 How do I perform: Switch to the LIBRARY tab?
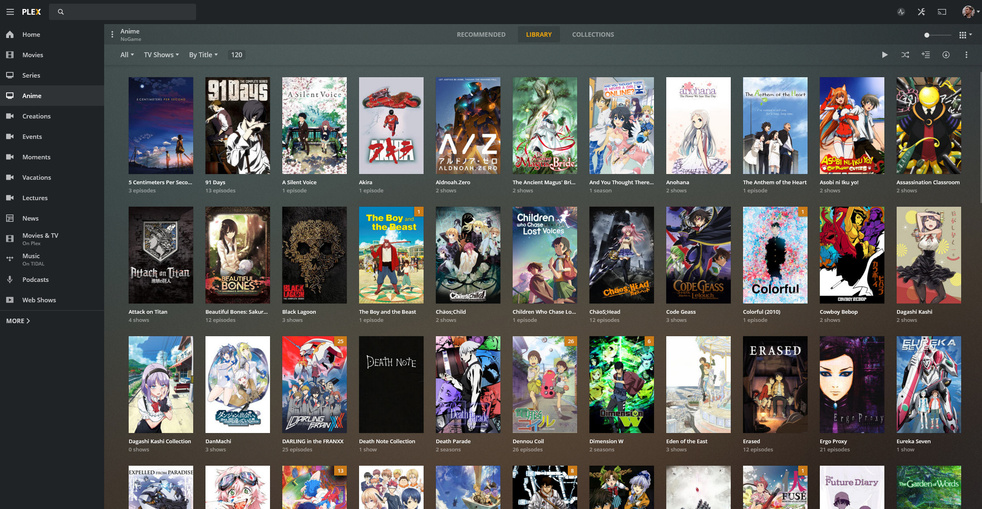pos(539,35)
